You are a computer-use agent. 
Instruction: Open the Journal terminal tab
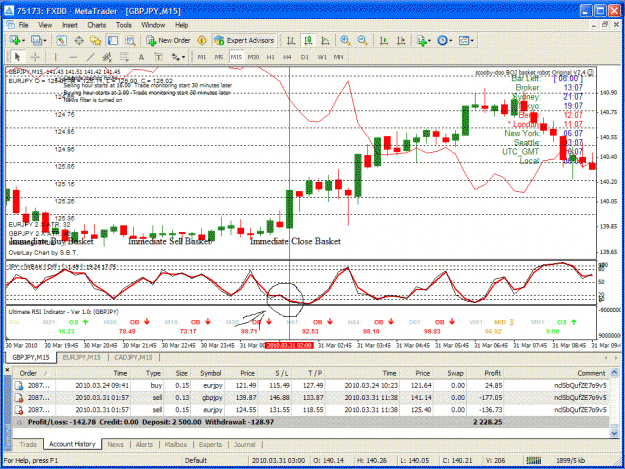coord(244,444)
